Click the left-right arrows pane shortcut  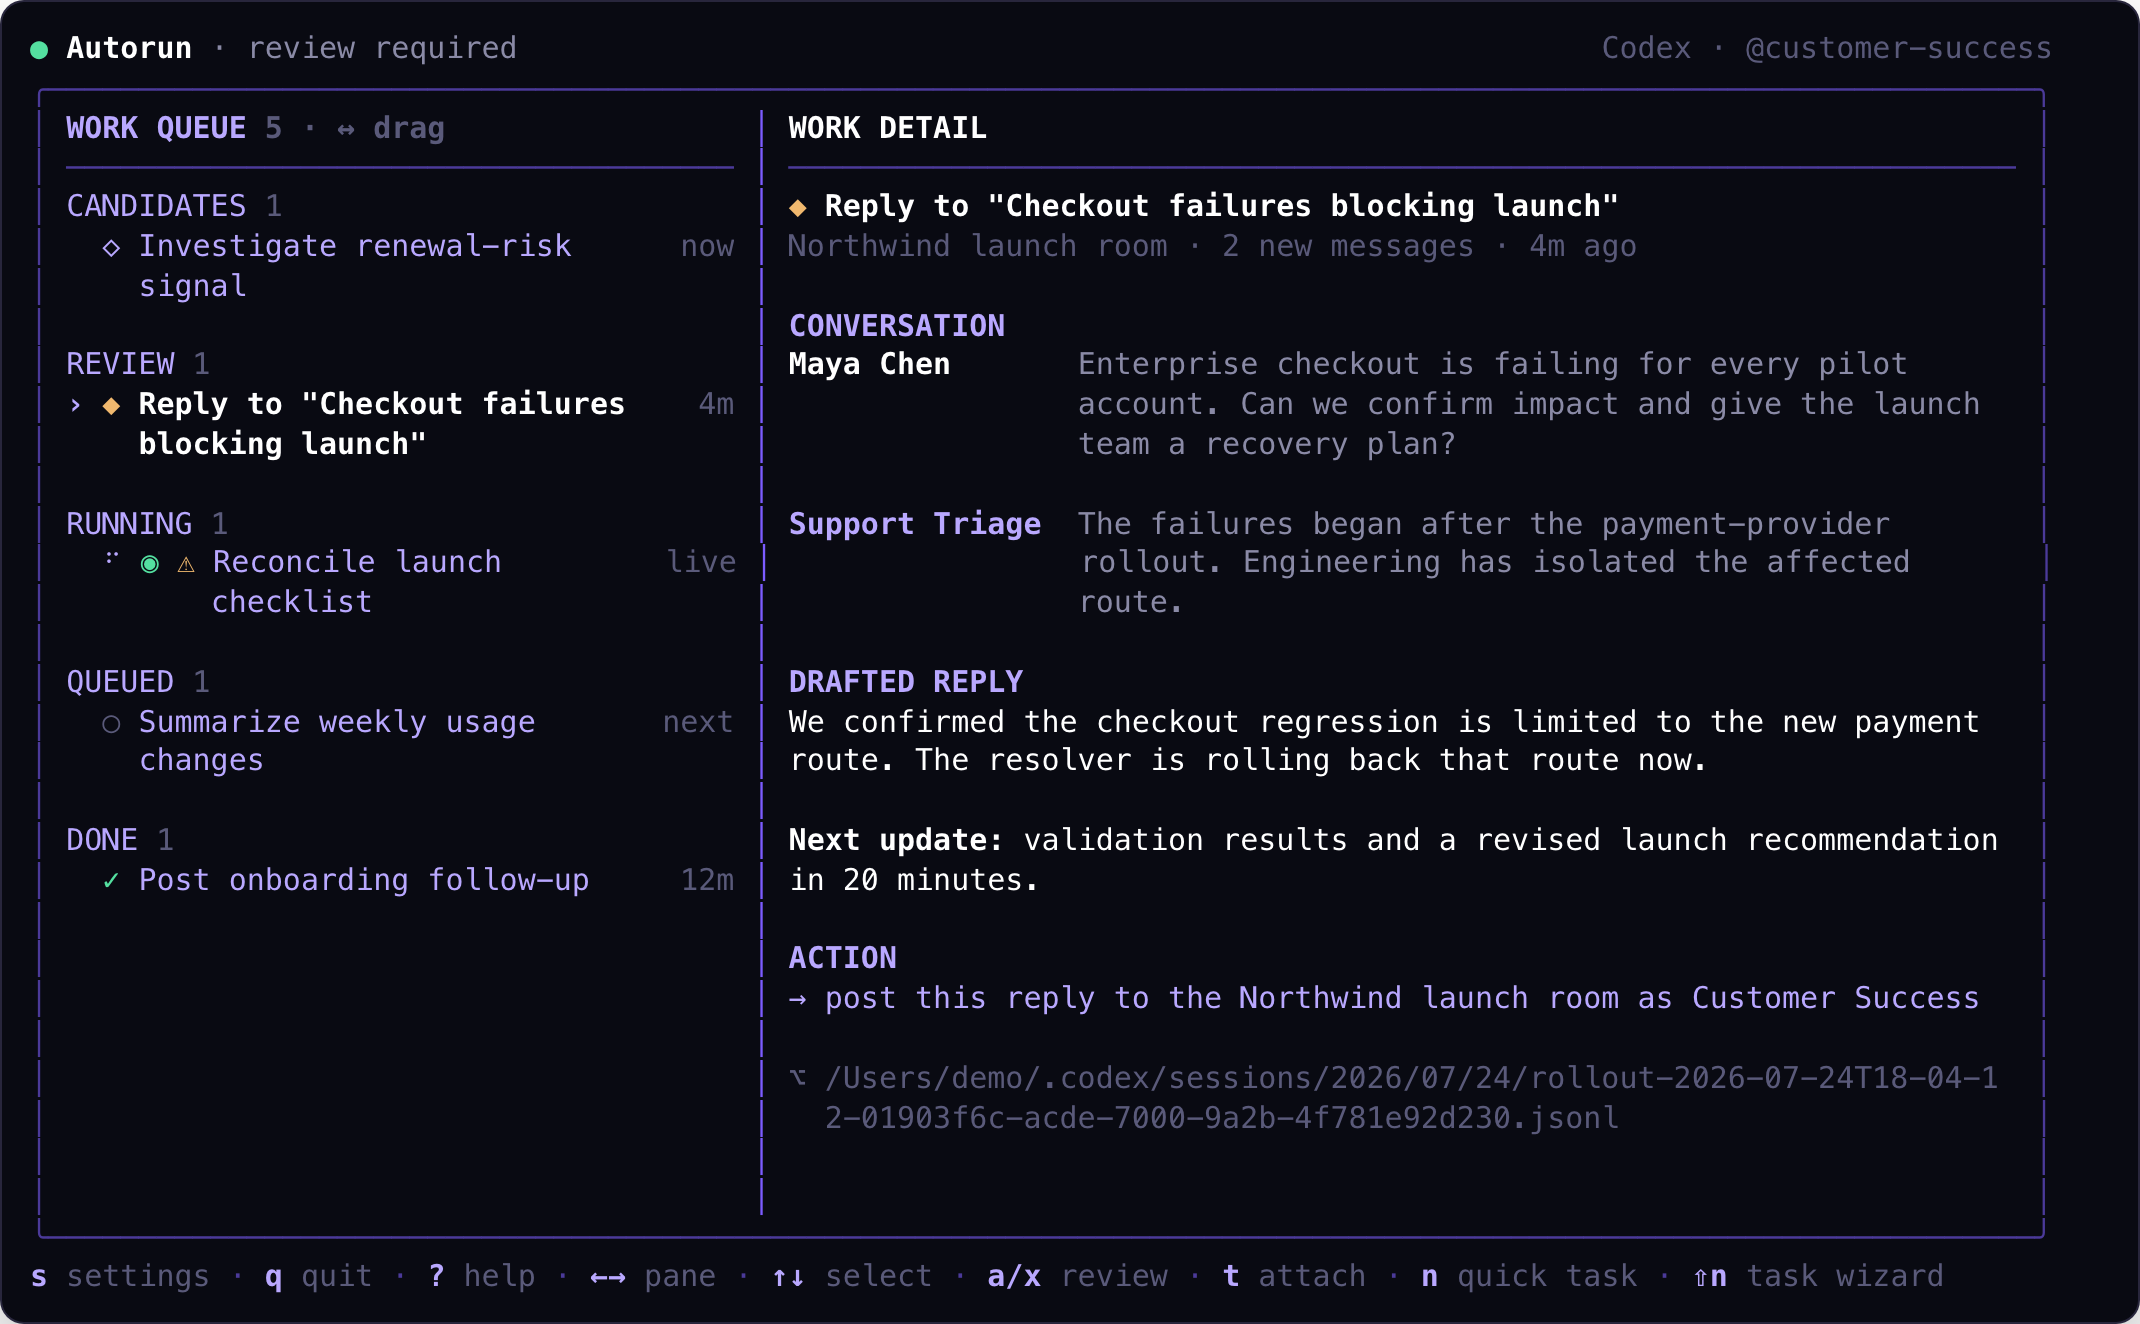(653, 1276)
